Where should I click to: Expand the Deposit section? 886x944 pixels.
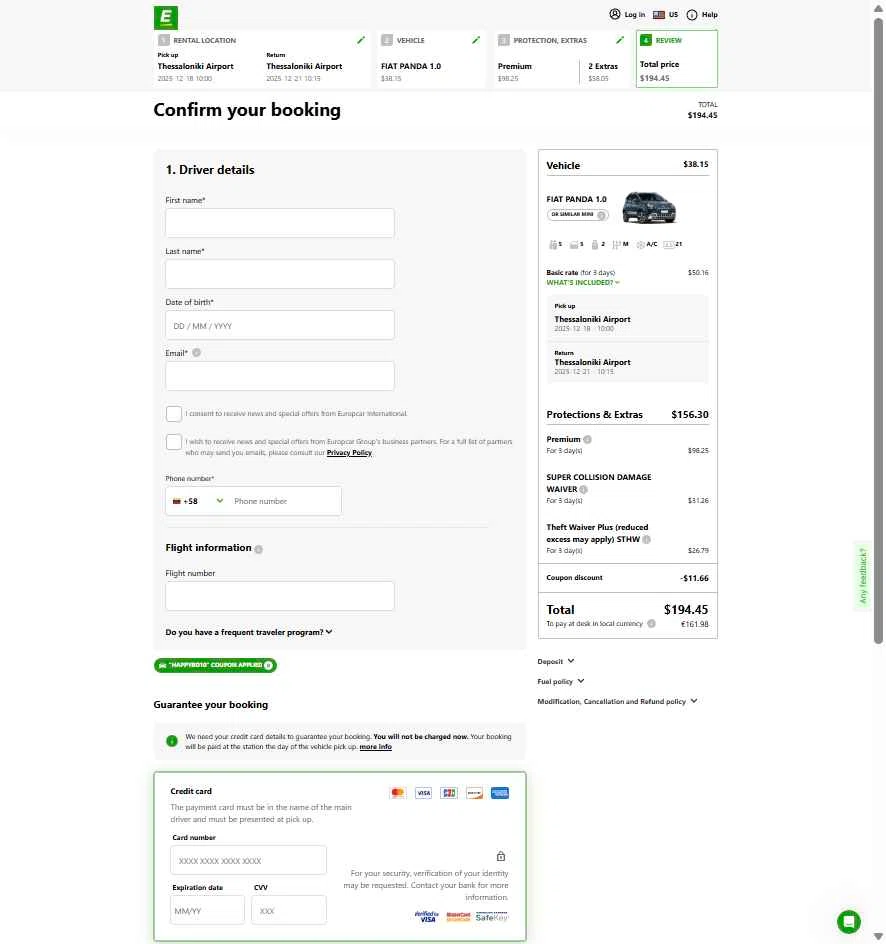(x=556, y=661)
